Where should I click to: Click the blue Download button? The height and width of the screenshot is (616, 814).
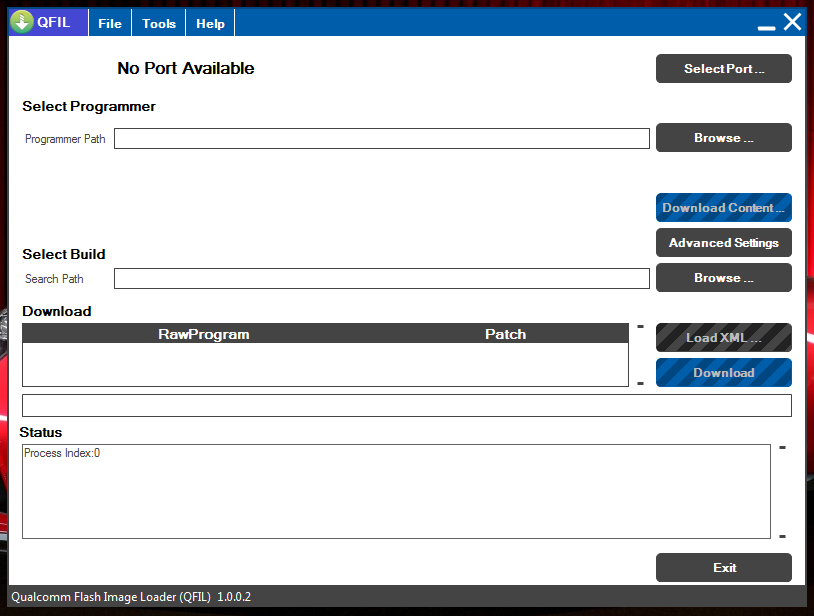pyautogui.click(x=724, y=373)
